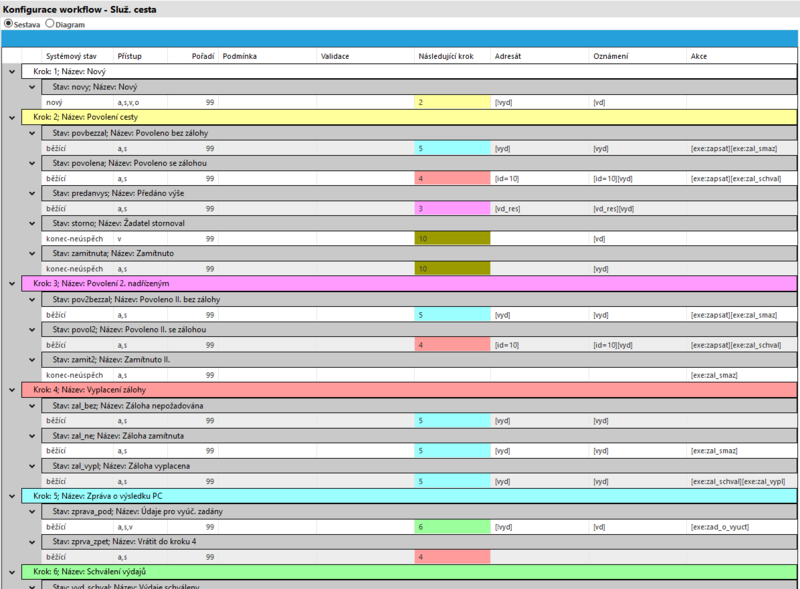
Task: Click [exe:zad_o_vyuct] action cell
Action: point(720,527)
